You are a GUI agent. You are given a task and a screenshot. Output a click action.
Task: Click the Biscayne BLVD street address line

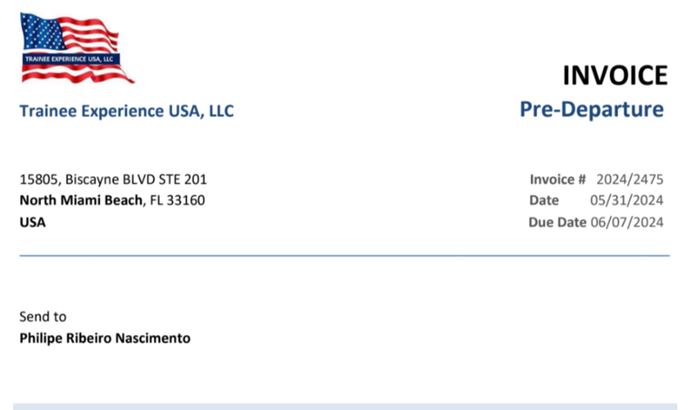click(114, 180)
